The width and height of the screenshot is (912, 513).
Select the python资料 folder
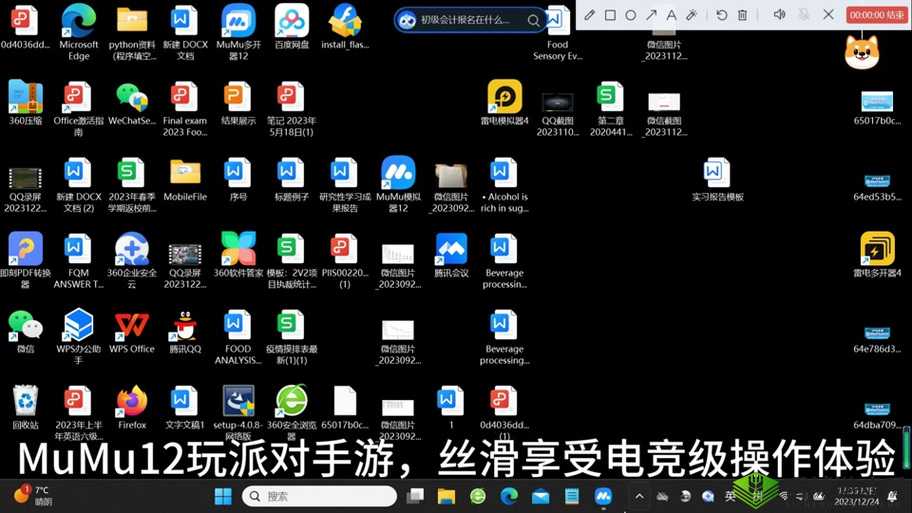pyautogui.click(x=132, y=33)
